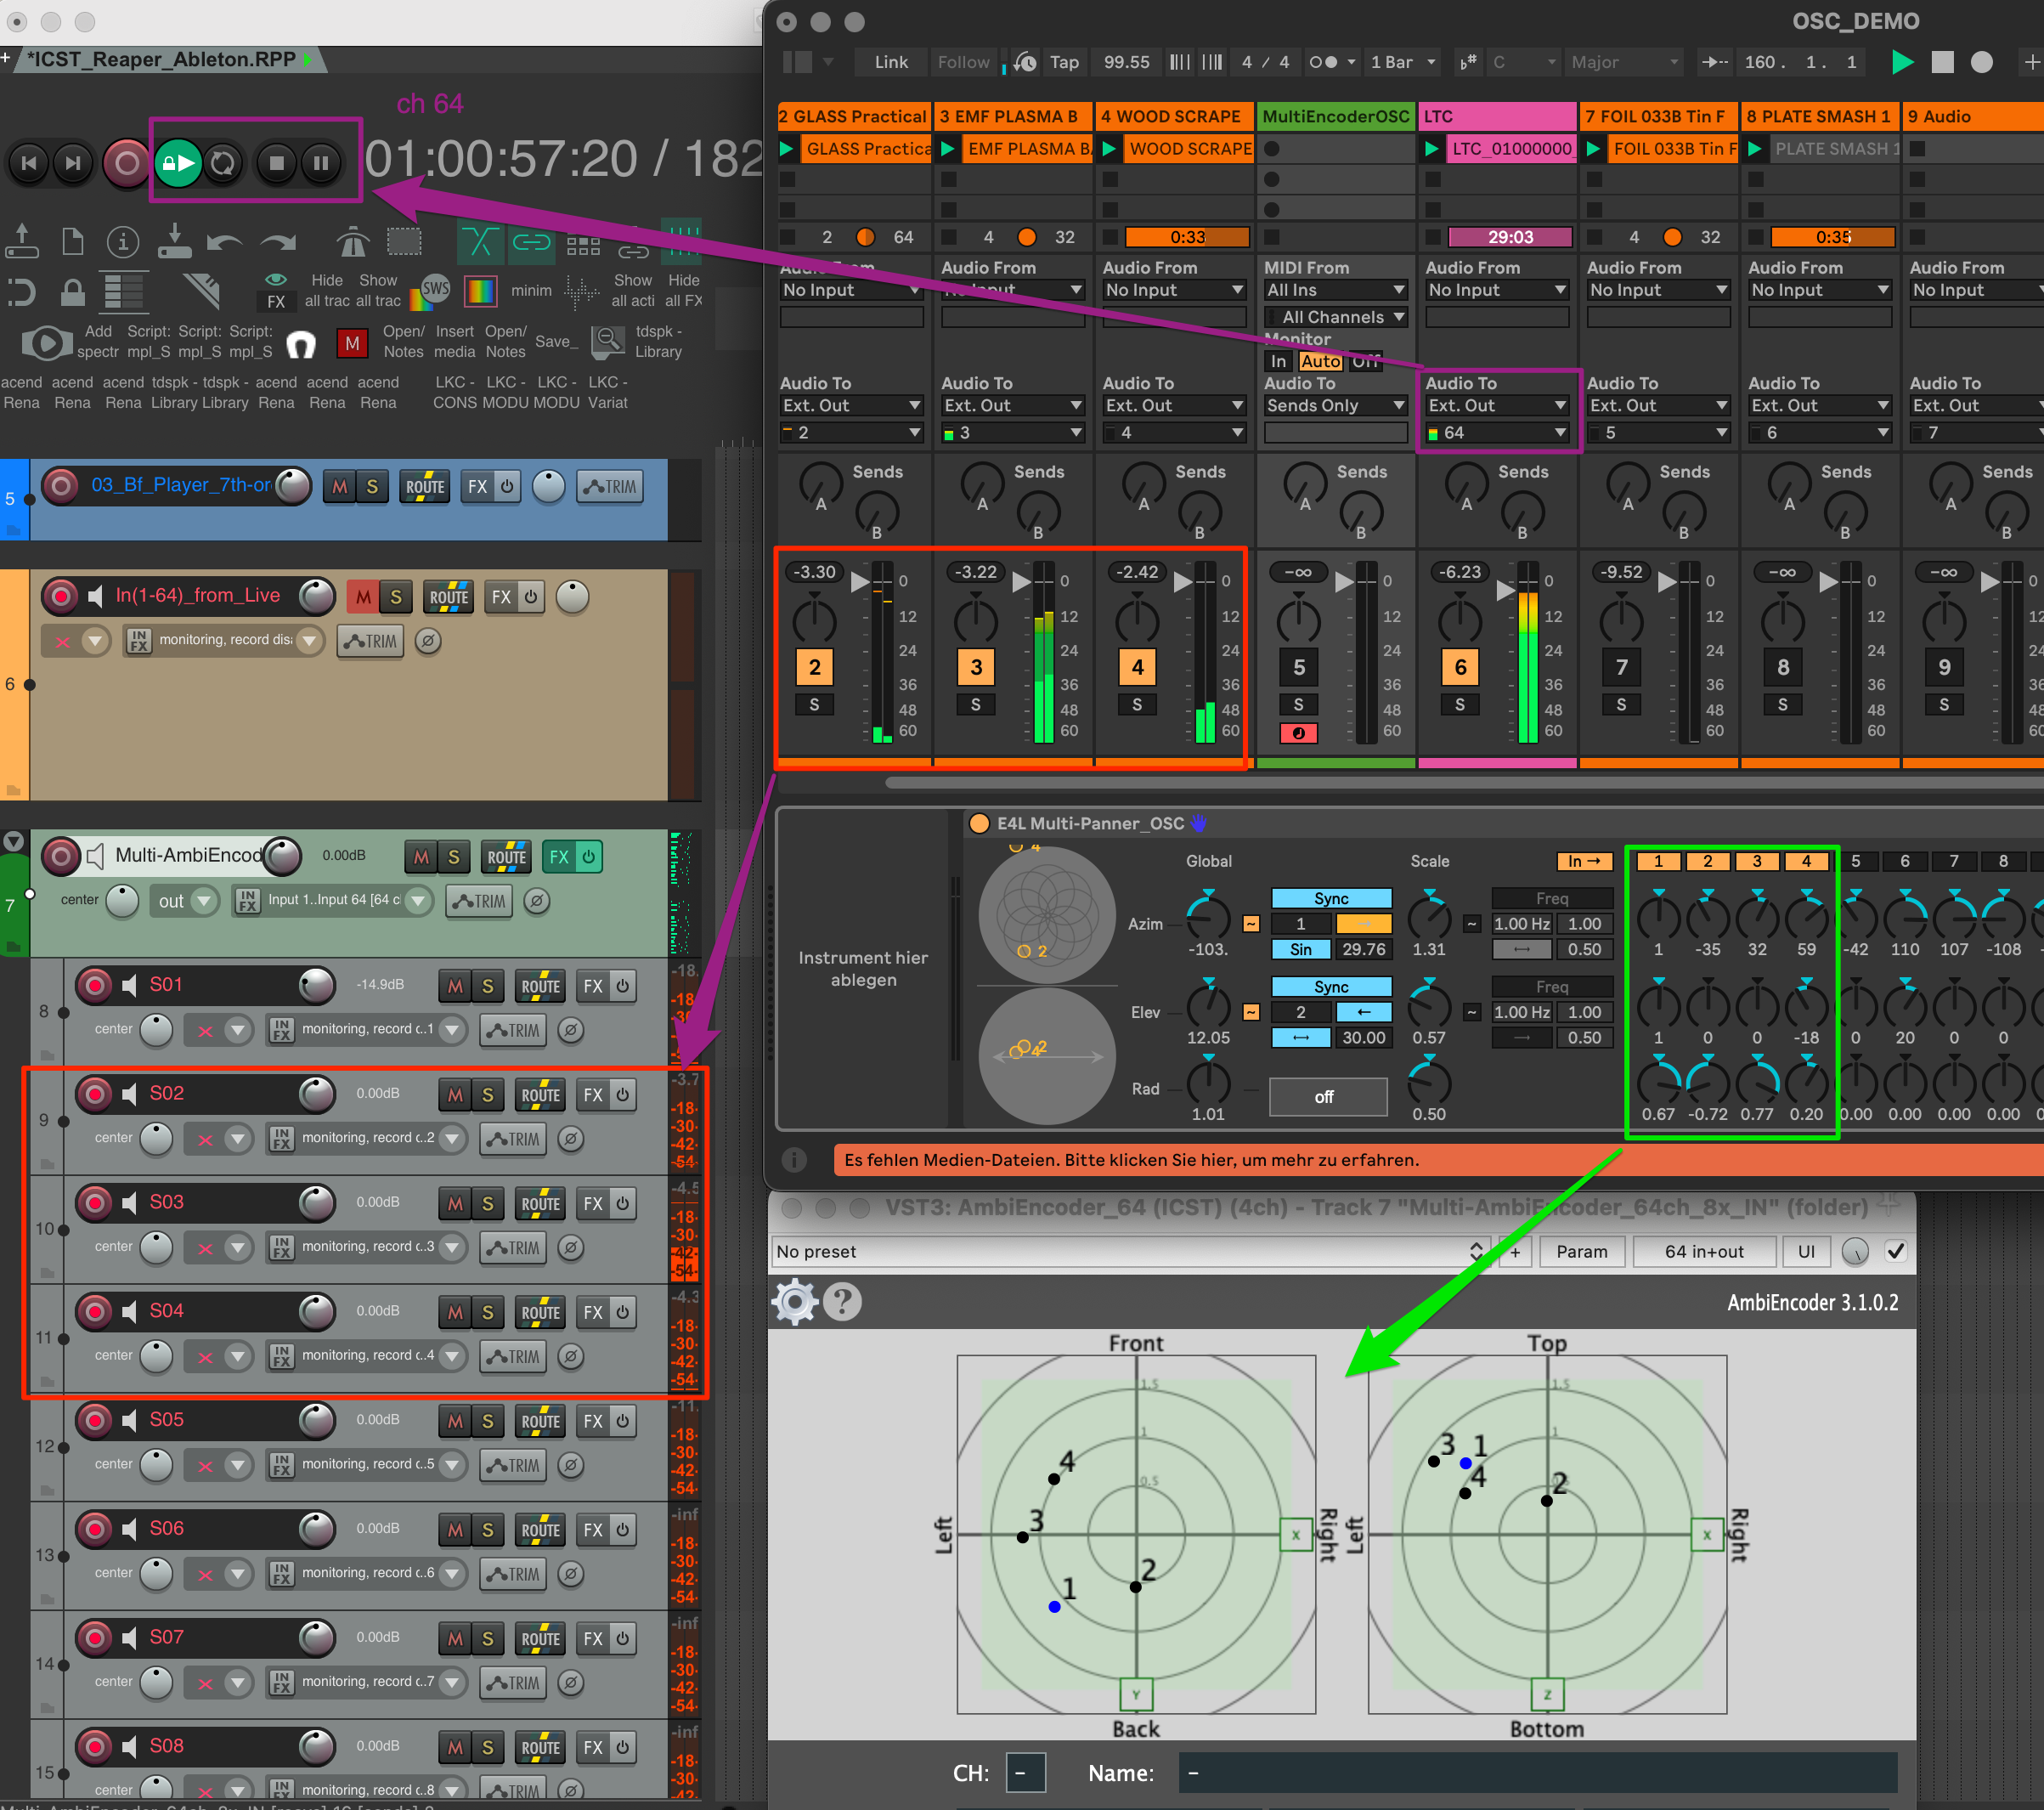2044x1810 pixels.
Task: Launch the LTC_01000000 clip
Action: 1433,149
